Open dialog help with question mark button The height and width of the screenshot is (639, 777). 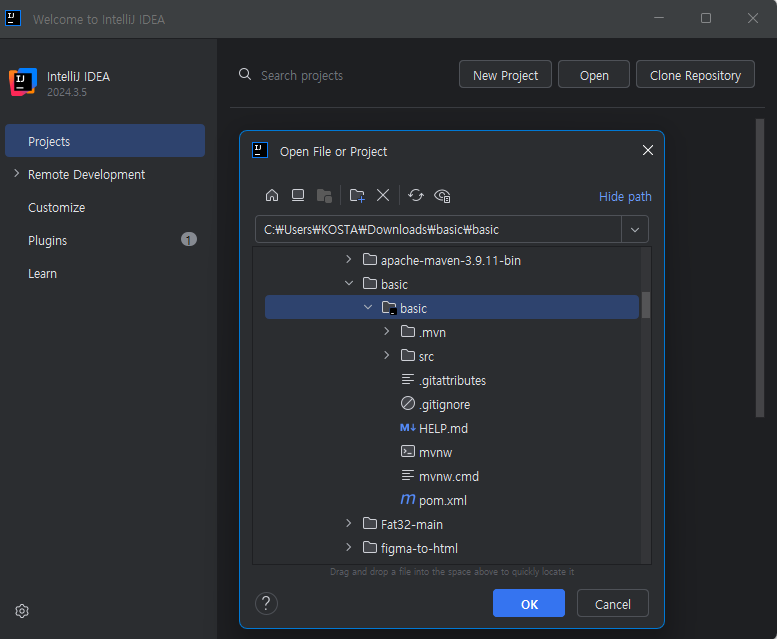266,603
